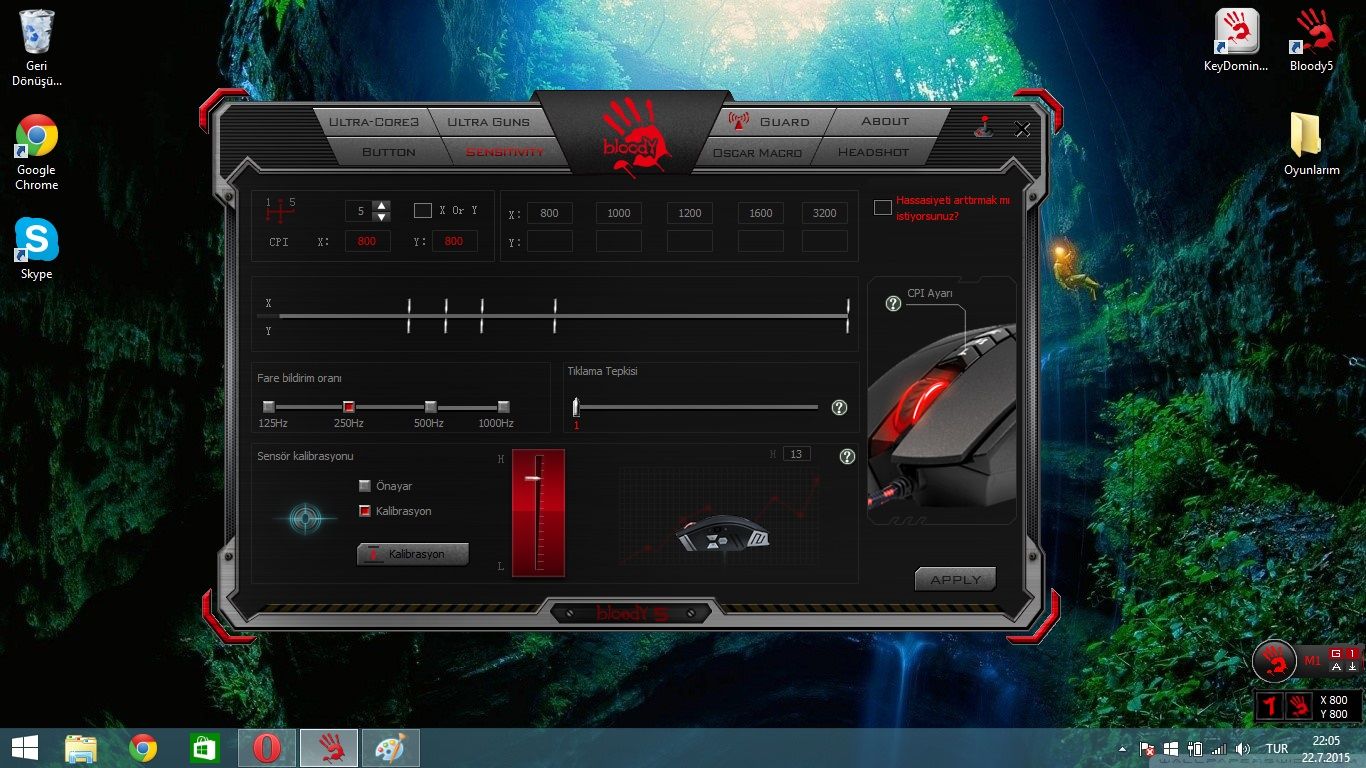Click the empty Y preset field under 3200
Image resolution: width=1366 pixels, height=768 pixels.
tap(825, 241)
